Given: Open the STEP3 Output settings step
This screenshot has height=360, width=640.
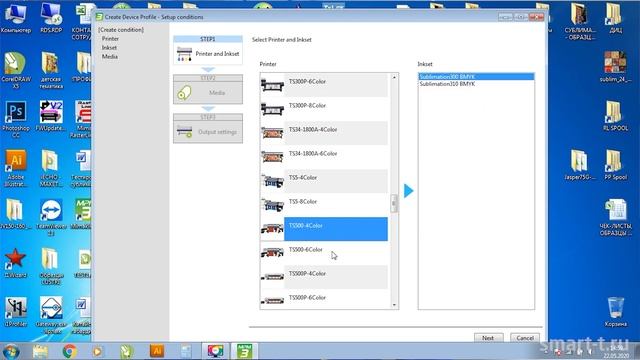Looking at the screenshot, I should pyautogui.click(x=208, y=129).
